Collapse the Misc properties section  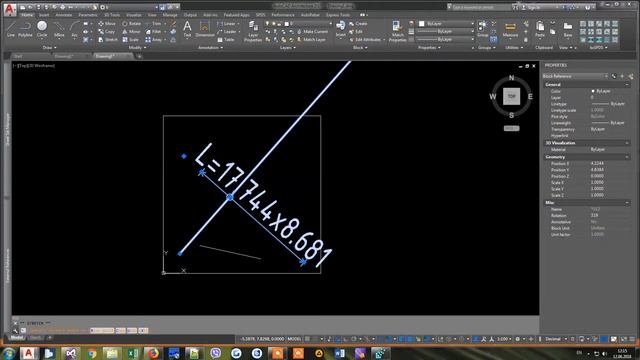627,202
